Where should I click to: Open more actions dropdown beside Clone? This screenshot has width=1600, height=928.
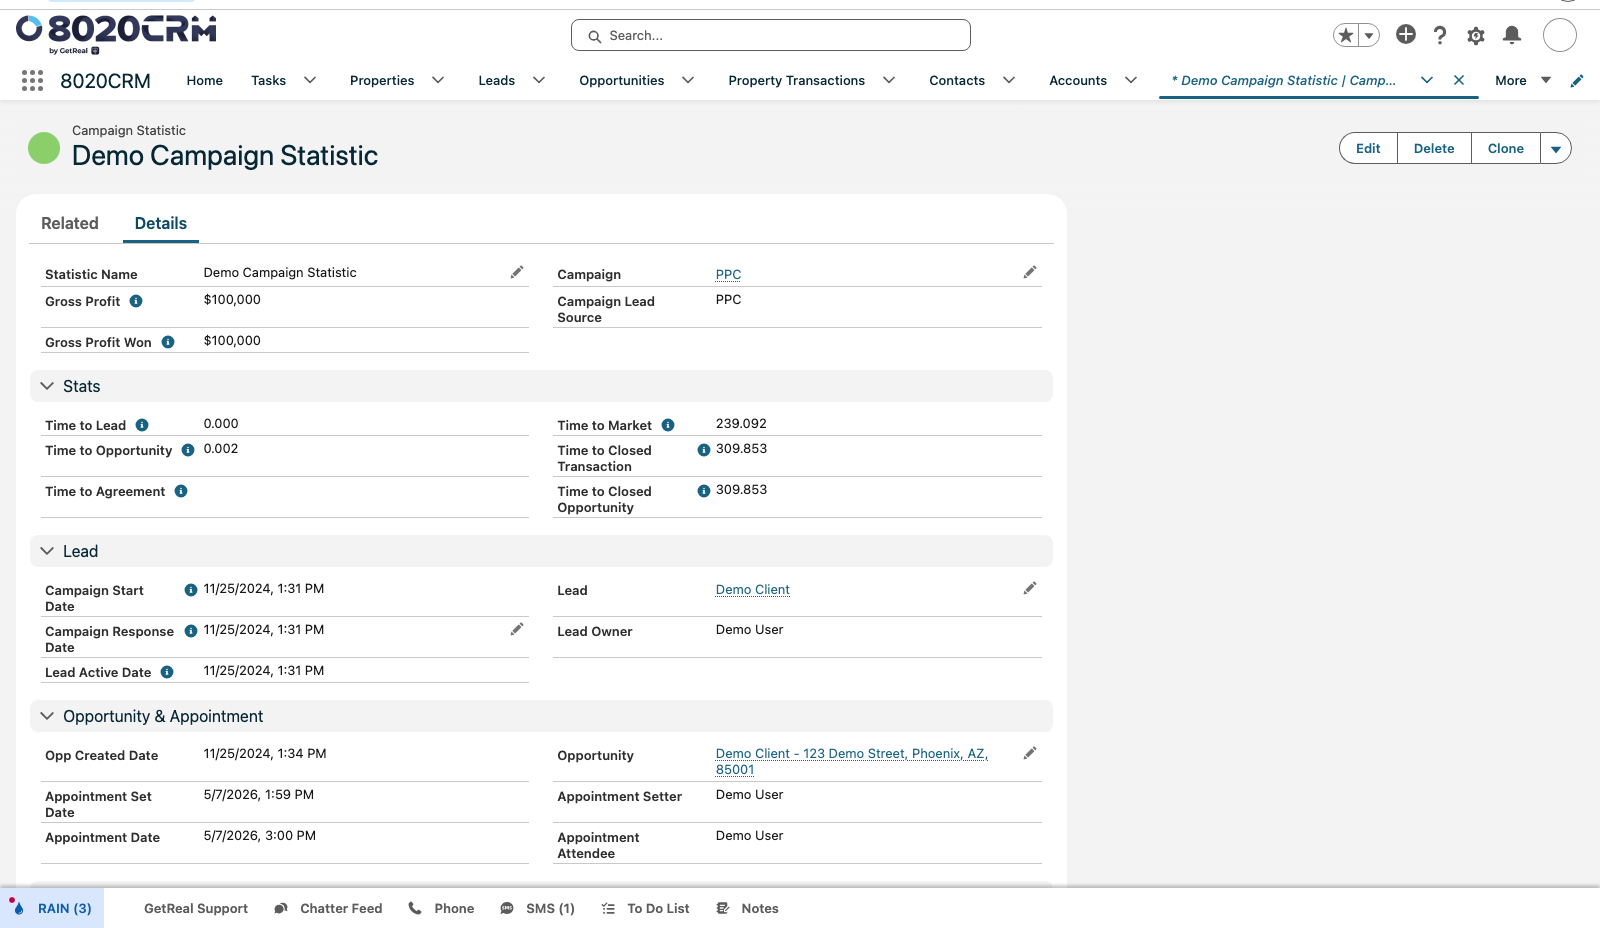(1556, 148)
